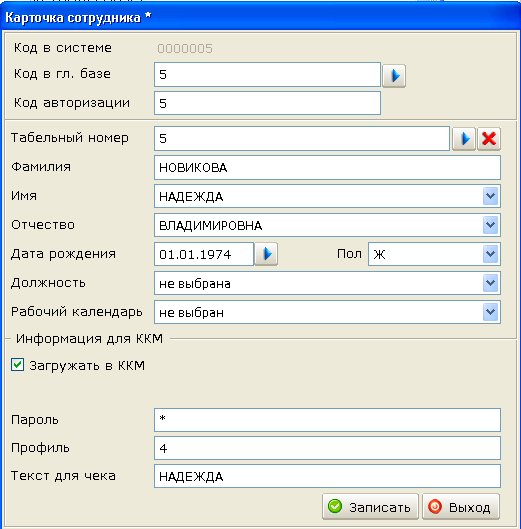Screen dimensions: 521x529
Task: Open the Должность dropdown
Action: click(490, 283)
